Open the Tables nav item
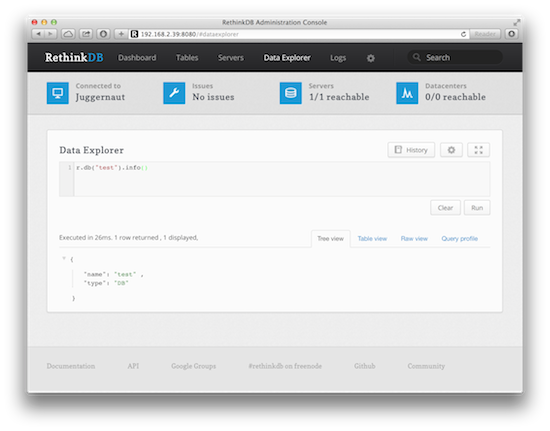The width and height of the screenshot is (550, 431). click(x=187, y=58)
